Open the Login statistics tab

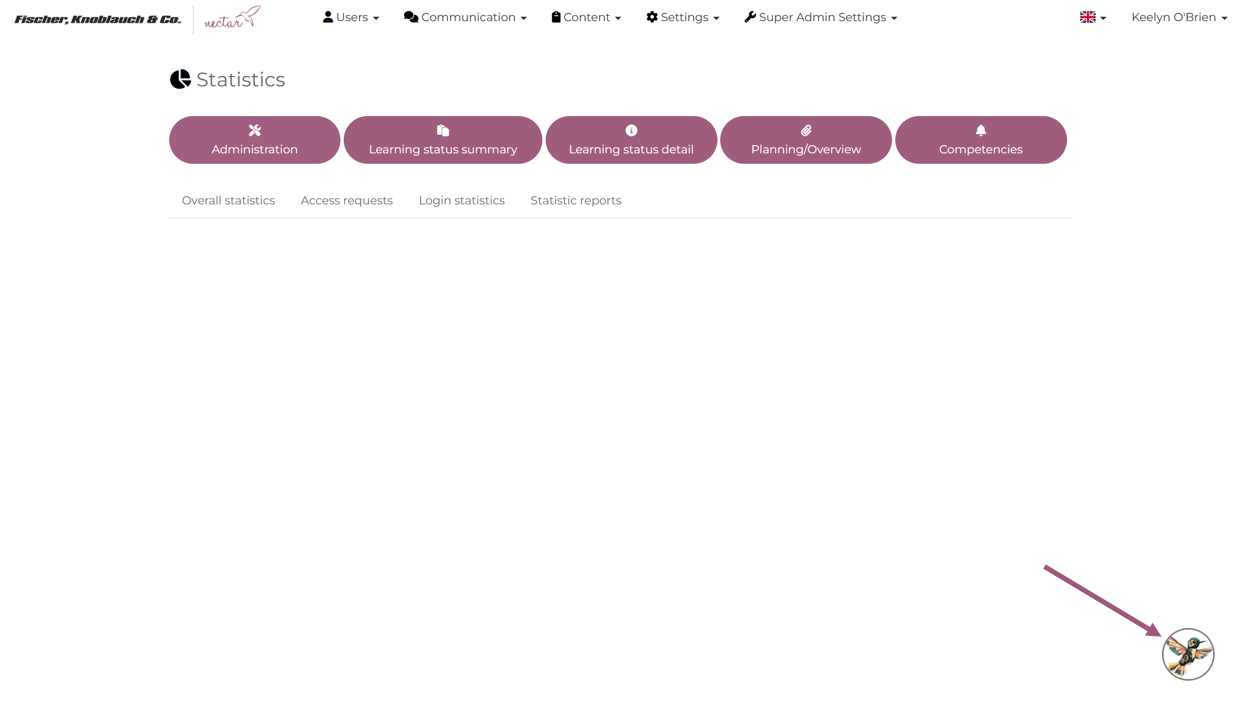(x=462, y=200)
